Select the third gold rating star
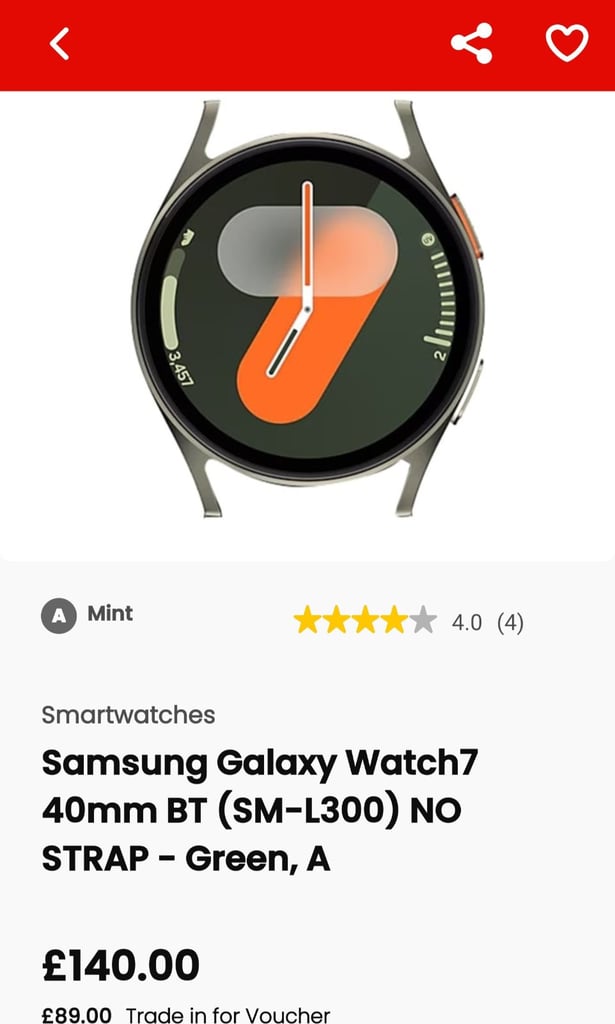The height and width of the screenshot is (1024, 615). click(x=365, y=620)
